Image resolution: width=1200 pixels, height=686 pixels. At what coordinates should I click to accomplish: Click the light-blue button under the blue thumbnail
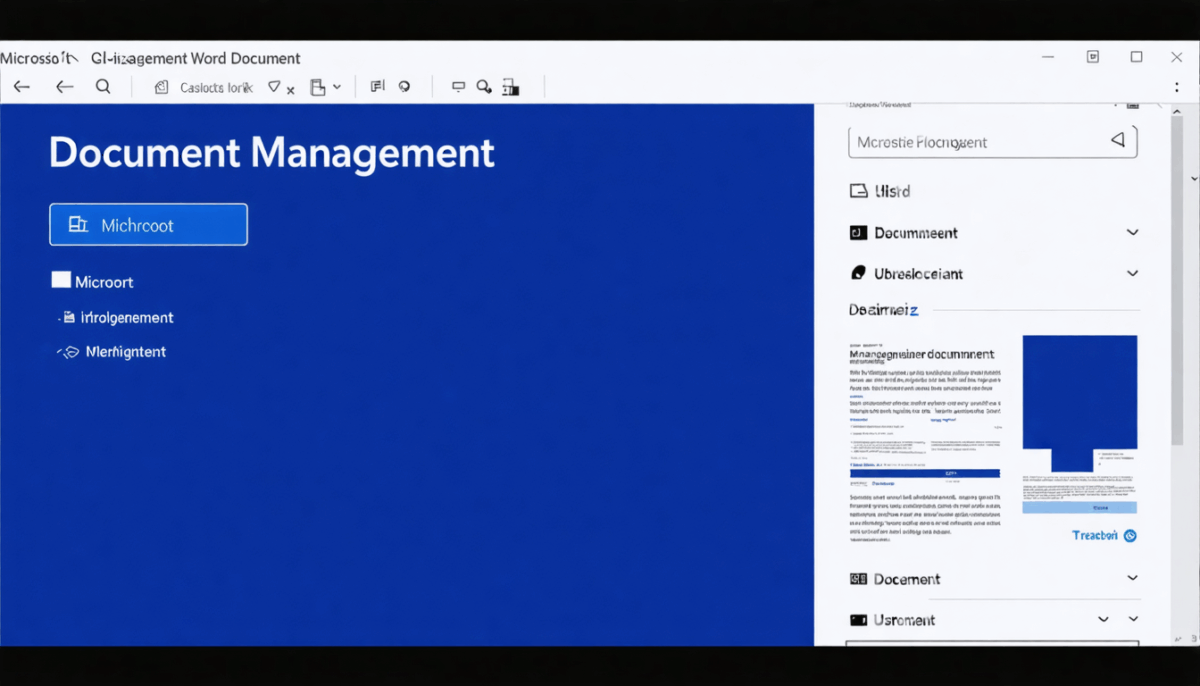(x=1079, y=507)
